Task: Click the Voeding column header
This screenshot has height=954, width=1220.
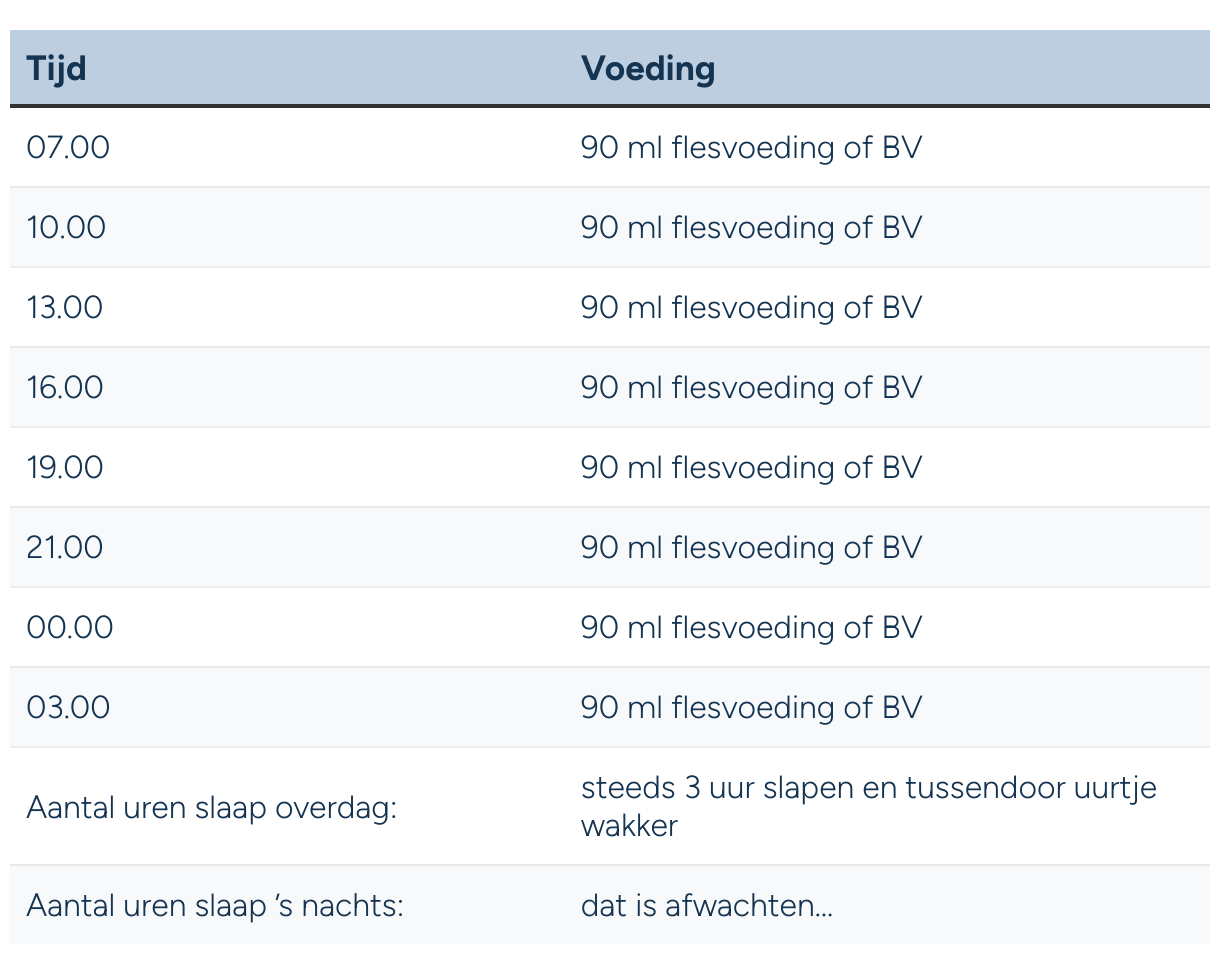Action: [x=648, y=68]
